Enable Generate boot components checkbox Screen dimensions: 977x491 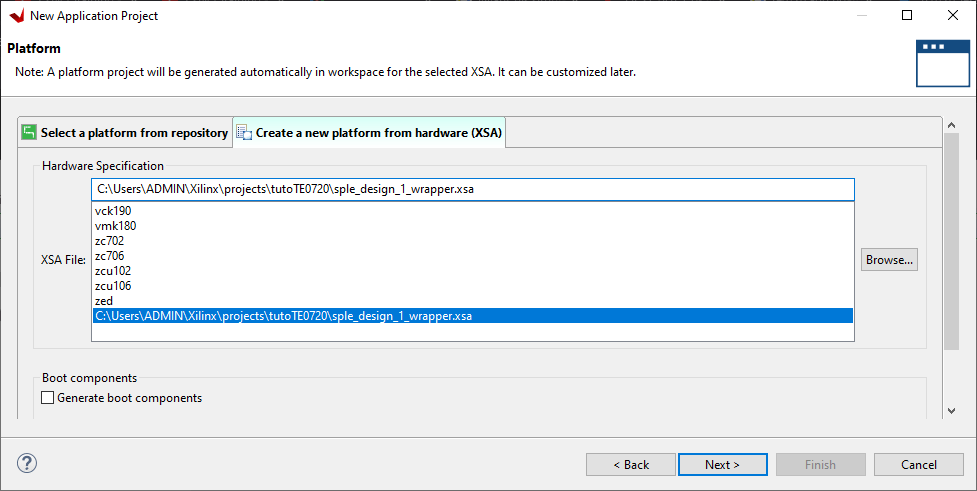click(47, 398)
